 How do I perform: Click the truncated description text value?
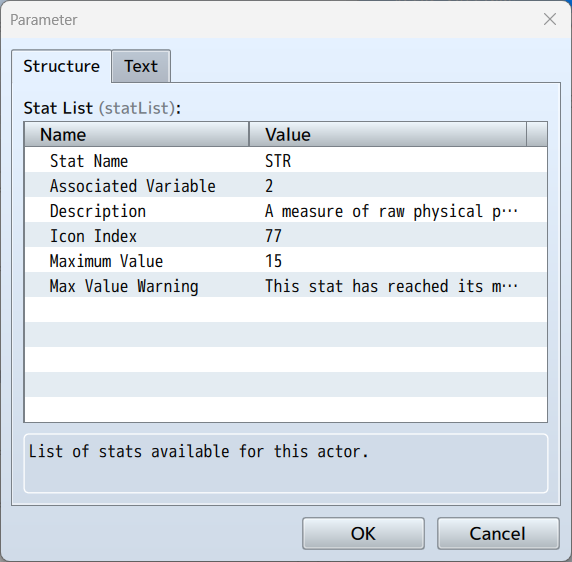click(x=391, y=211)
